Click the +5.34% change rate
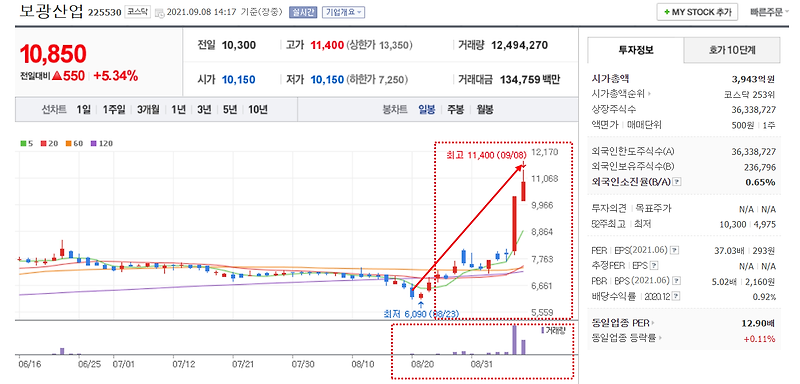Image resolution: width=800 pixels, height=384 pixels. click(116, 76)
